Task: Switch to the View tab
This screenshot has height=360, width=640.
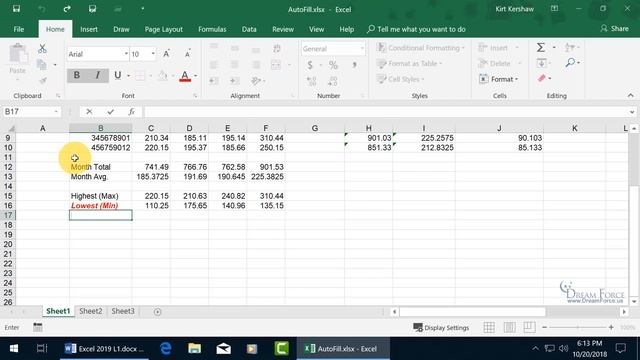Action: pos(316,29)
